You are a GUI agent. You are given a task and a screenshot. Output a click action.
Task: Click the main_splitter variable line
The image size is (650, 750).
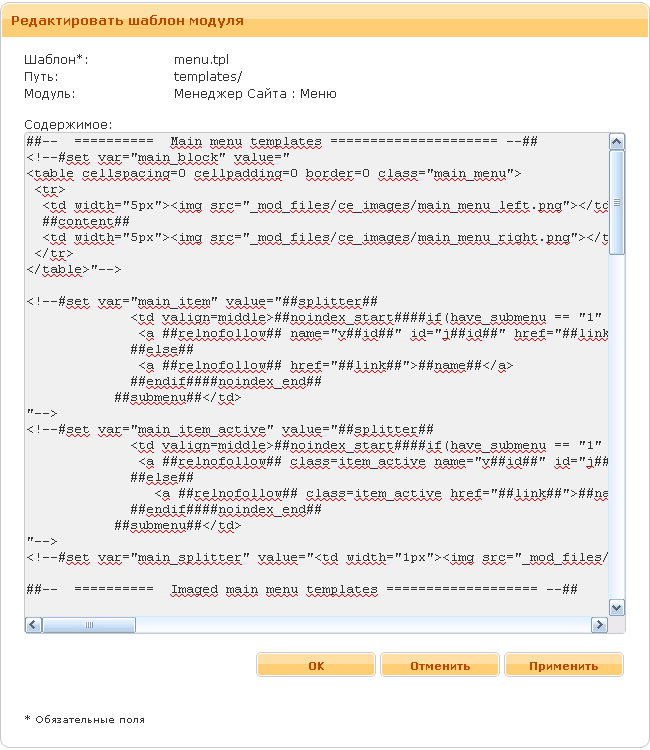point(300,558)
